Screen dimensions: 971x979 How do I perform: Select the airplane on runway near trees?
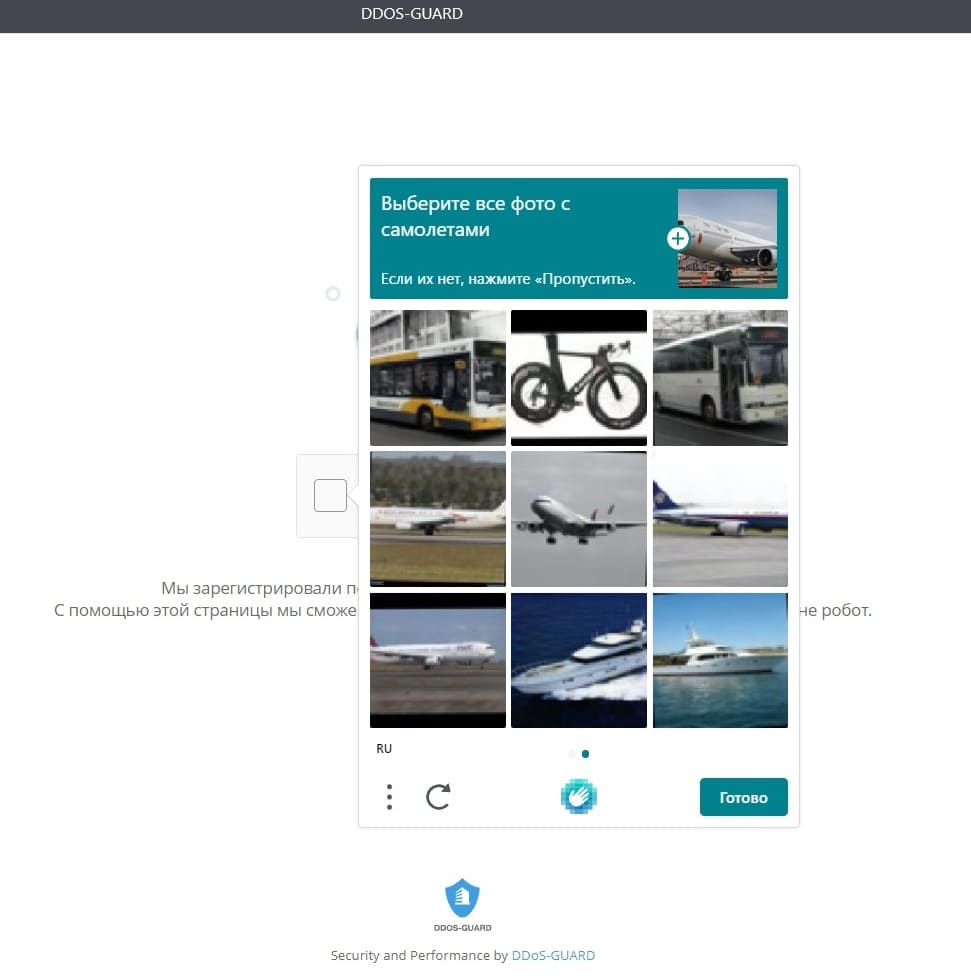tap(438, 519)
